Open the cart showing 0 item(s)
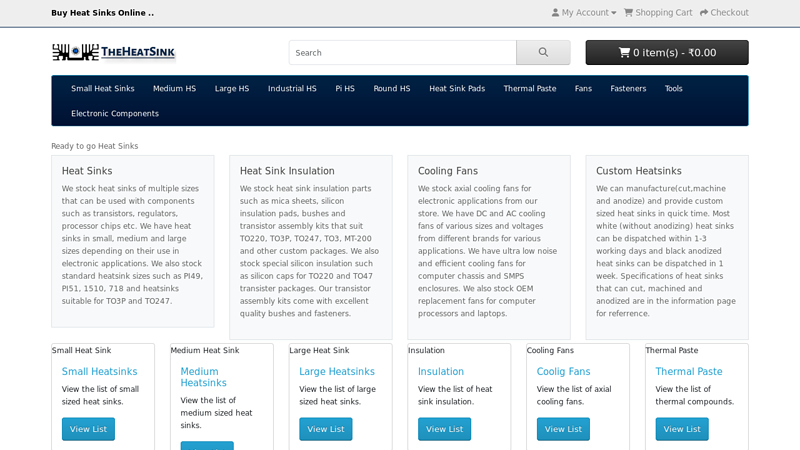This screenshot has height=450, width=800. coord(666,53)
